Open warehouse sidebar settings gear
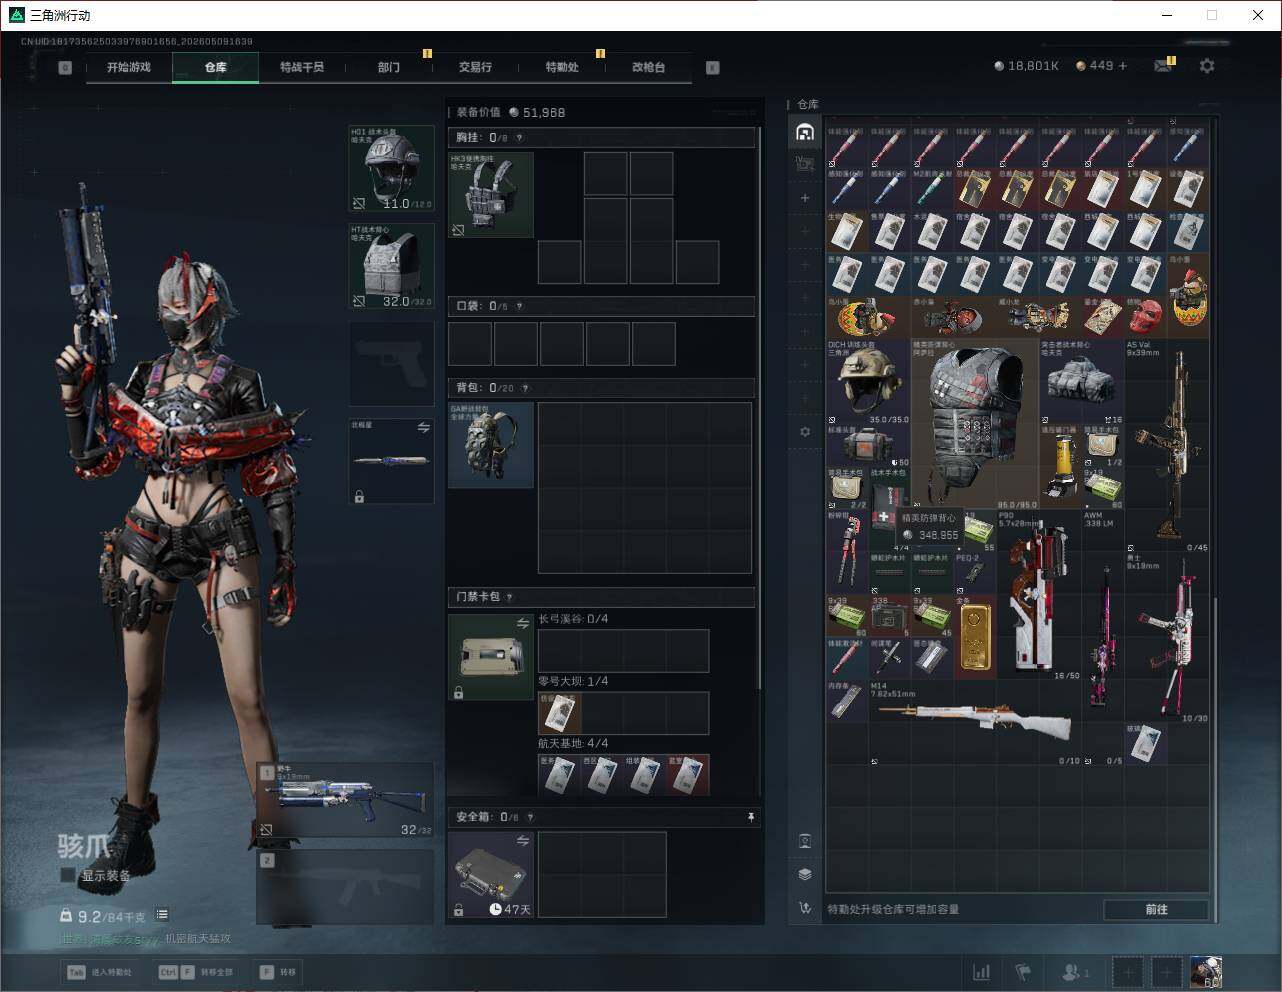Image resolution: width=1282 pixels, height=992 pixels. (x=805, y=432)
